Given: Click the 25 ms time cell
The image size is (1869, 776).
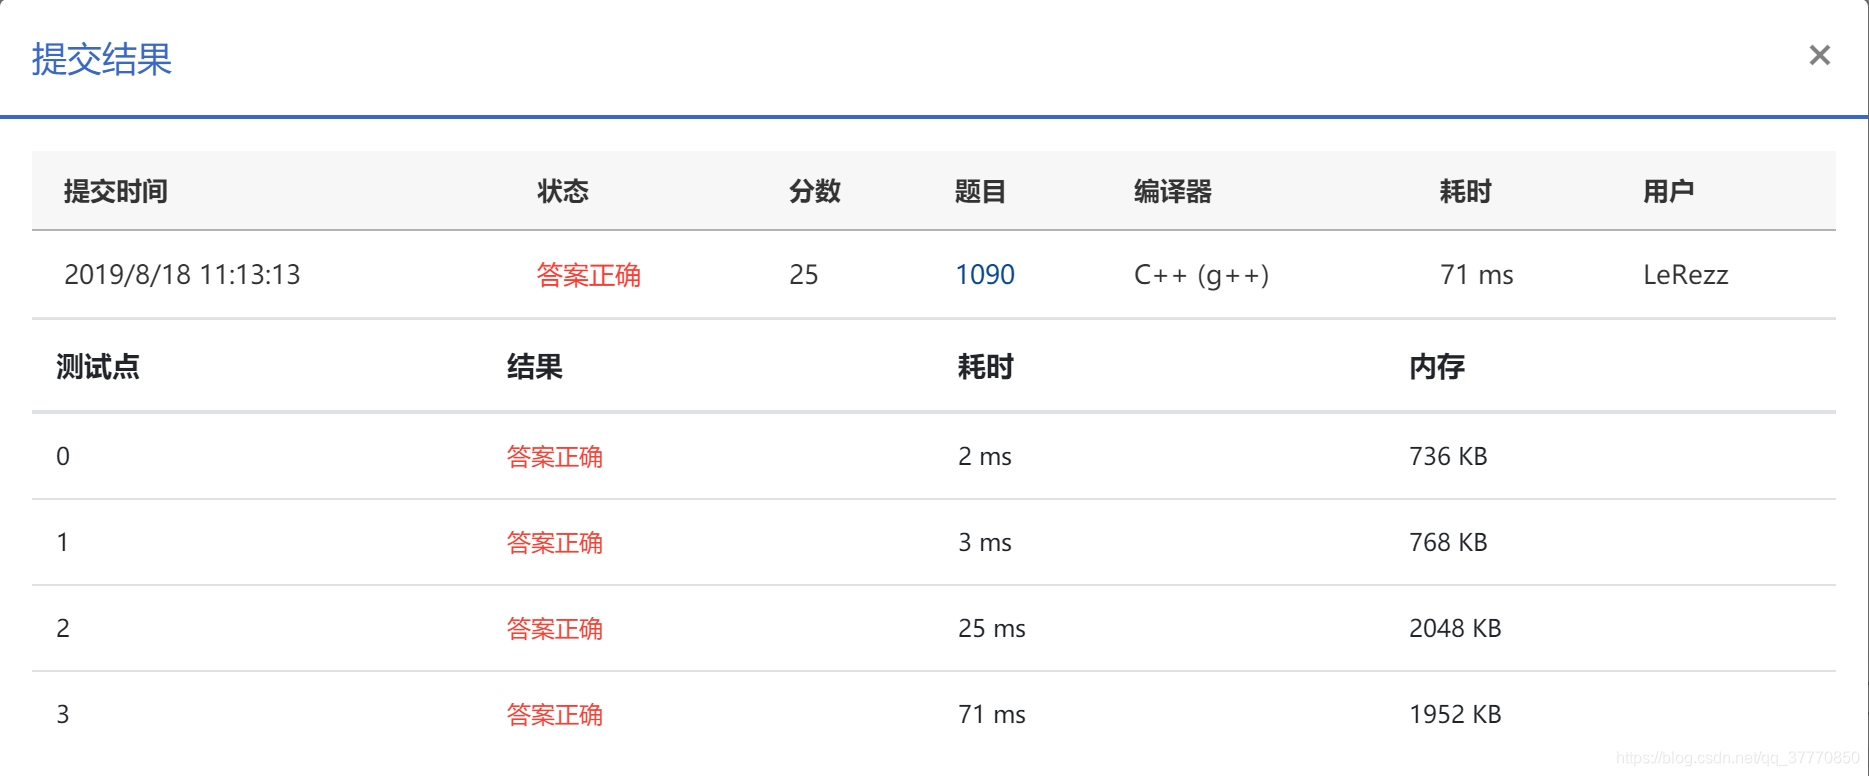Looking at the screenshot, I should coord(992,628).
